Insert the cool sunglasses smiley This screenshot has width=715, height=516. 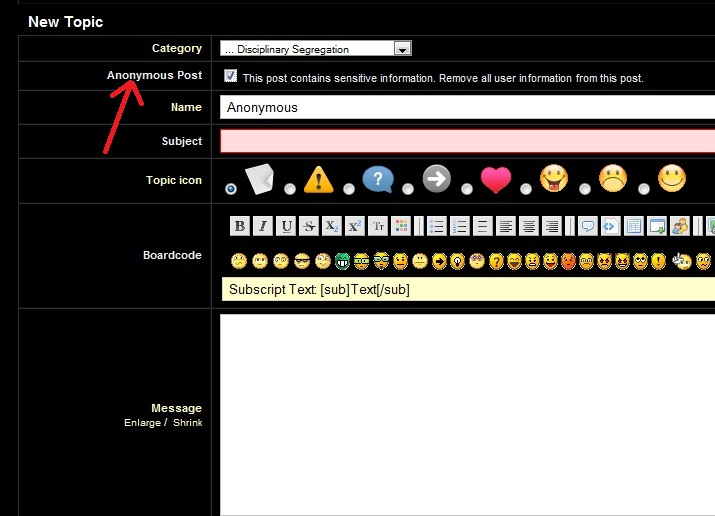(x=301, y=262)
